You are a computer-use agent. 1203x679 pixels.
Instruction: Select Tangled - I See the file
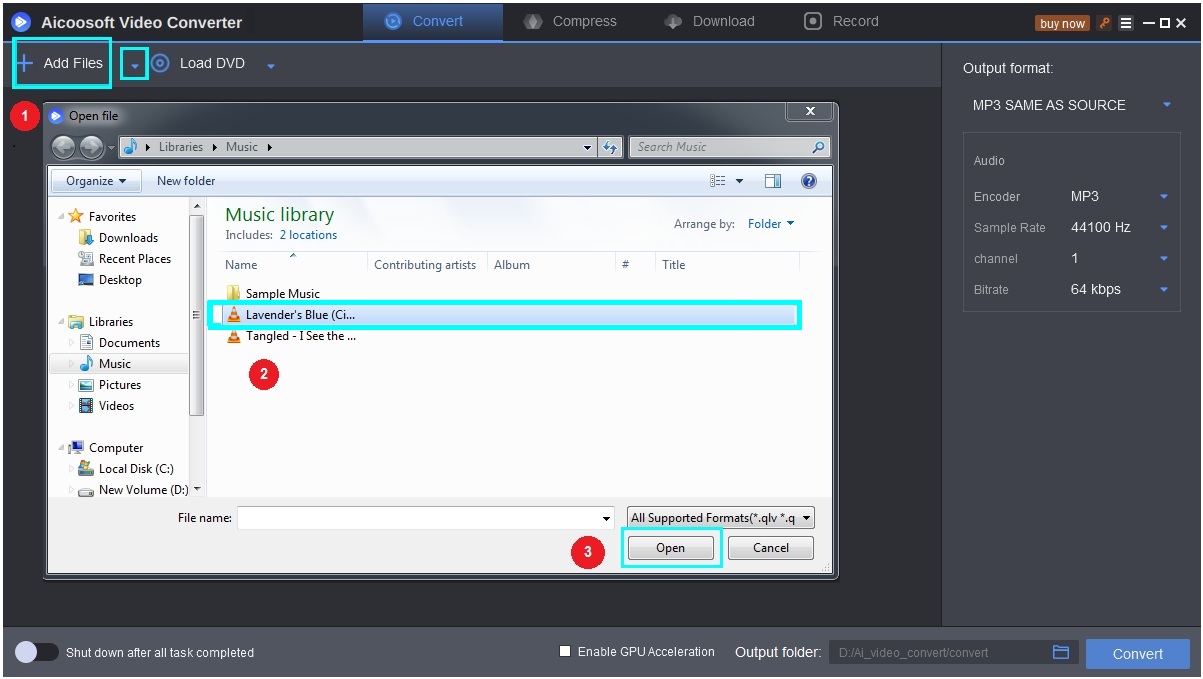(300, 336)
